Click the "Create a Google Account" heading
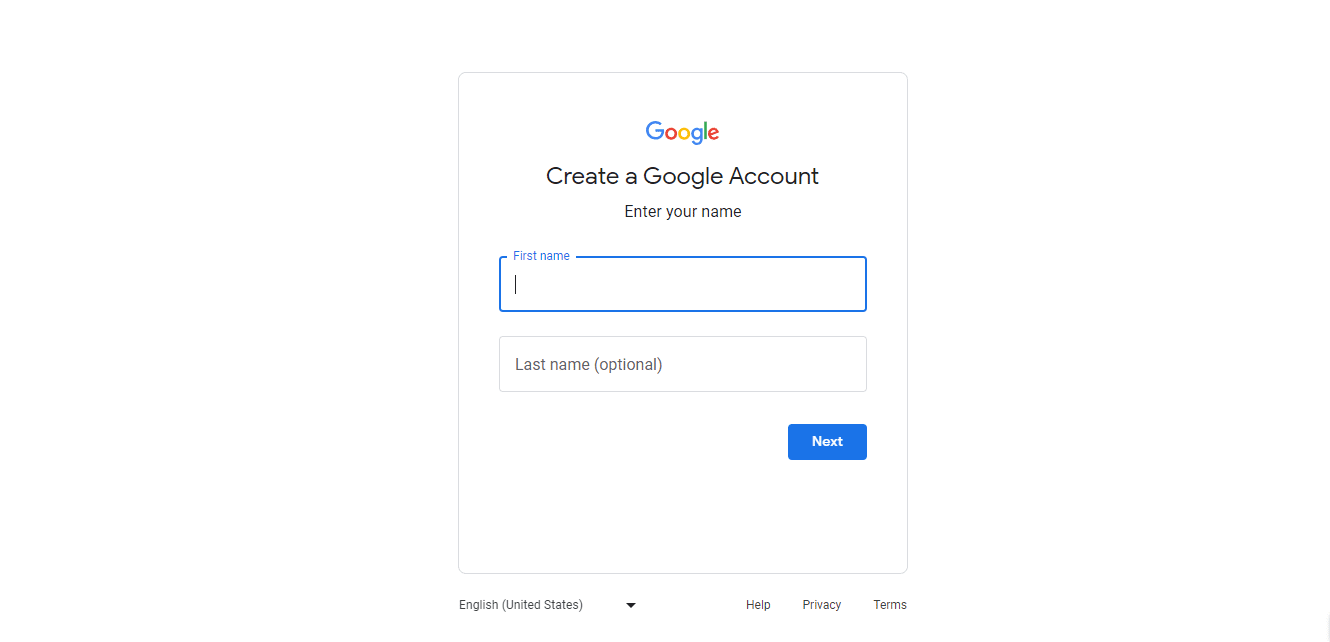The image size is (1330, 642). (x=682, y=176)
